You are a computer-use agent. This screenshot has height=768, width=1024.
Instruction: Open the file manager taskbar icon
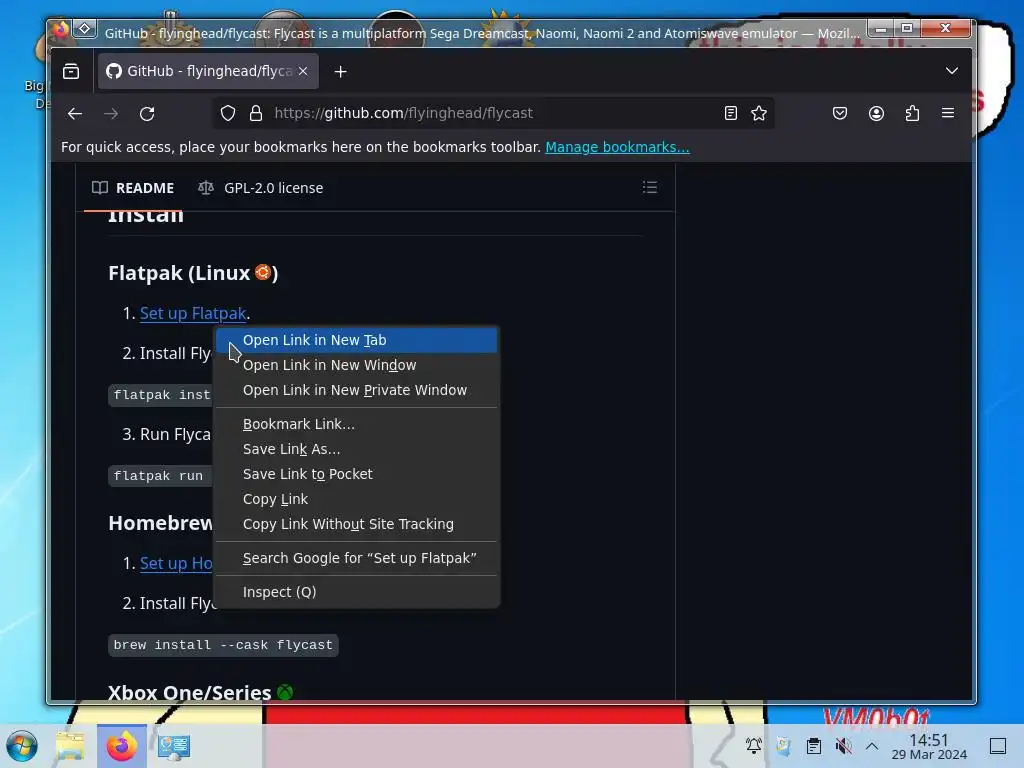70,746
